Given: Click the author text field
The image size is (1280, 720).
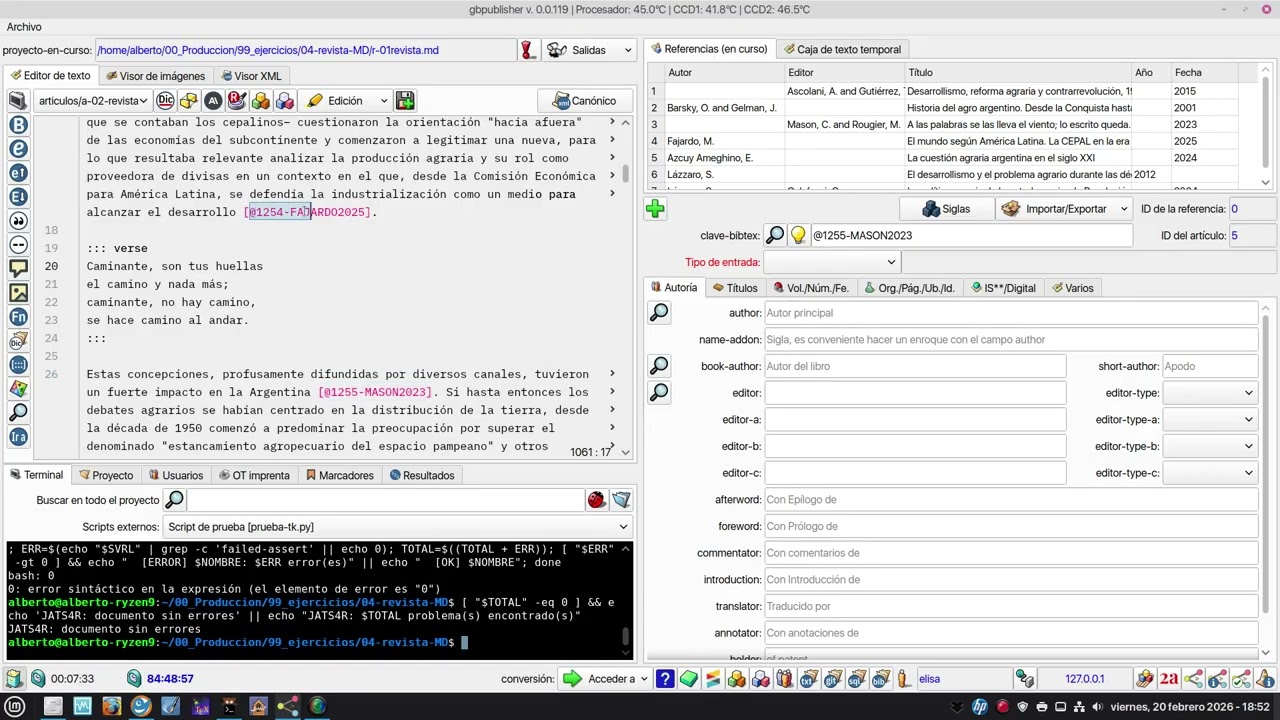Looking at the screenshot, I should [1011, 313].
